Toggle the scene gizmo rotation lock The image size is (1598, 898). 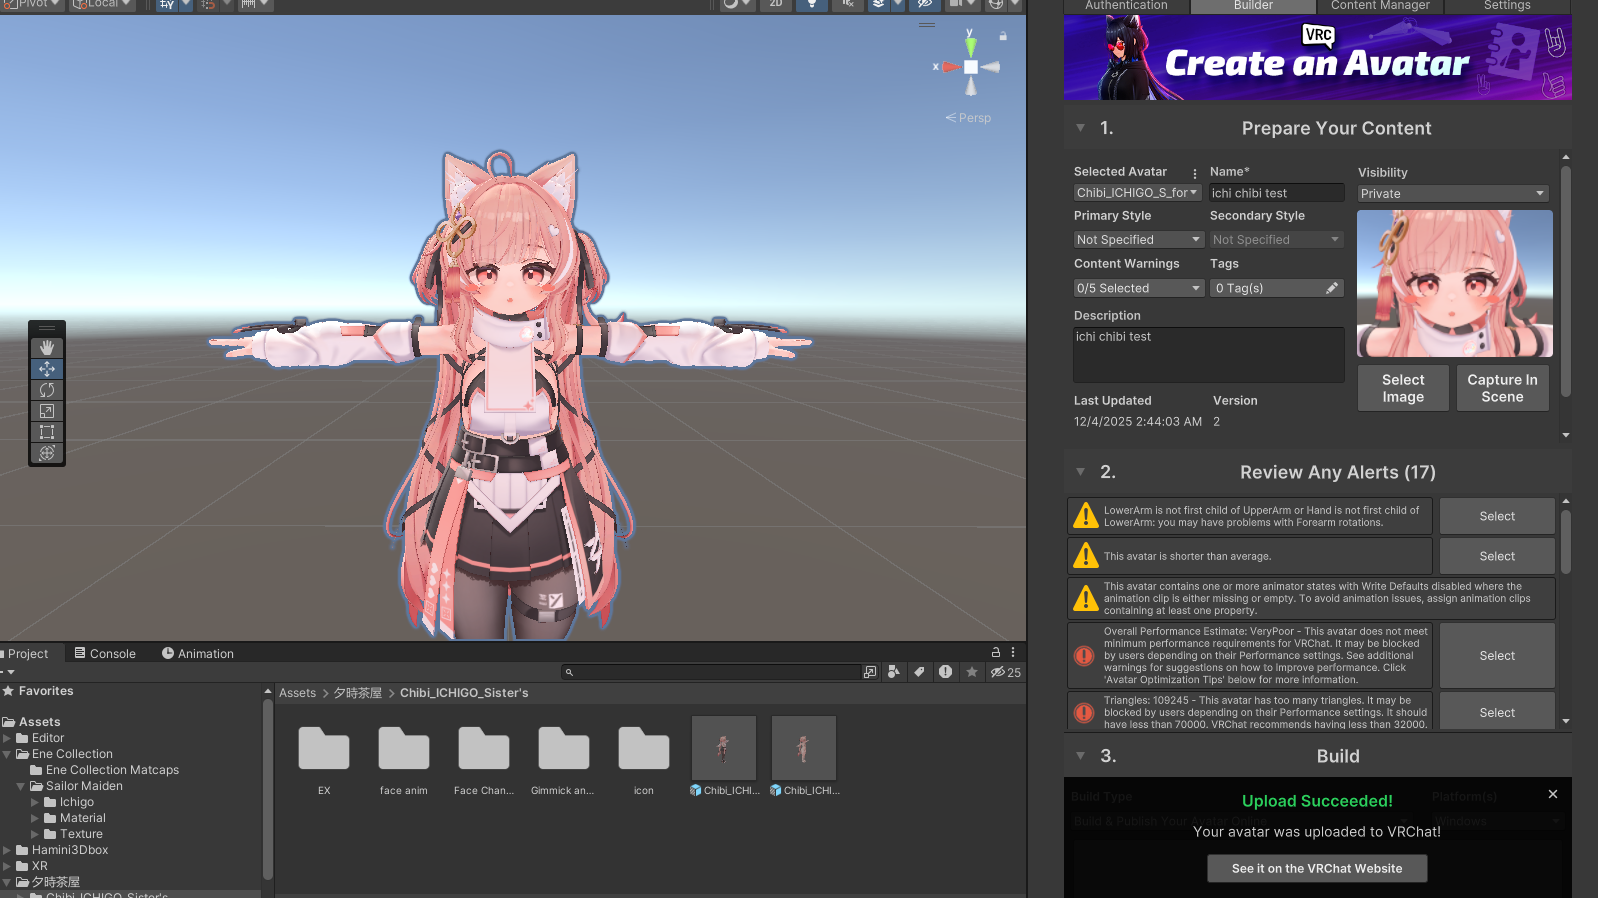point(1003,36)
